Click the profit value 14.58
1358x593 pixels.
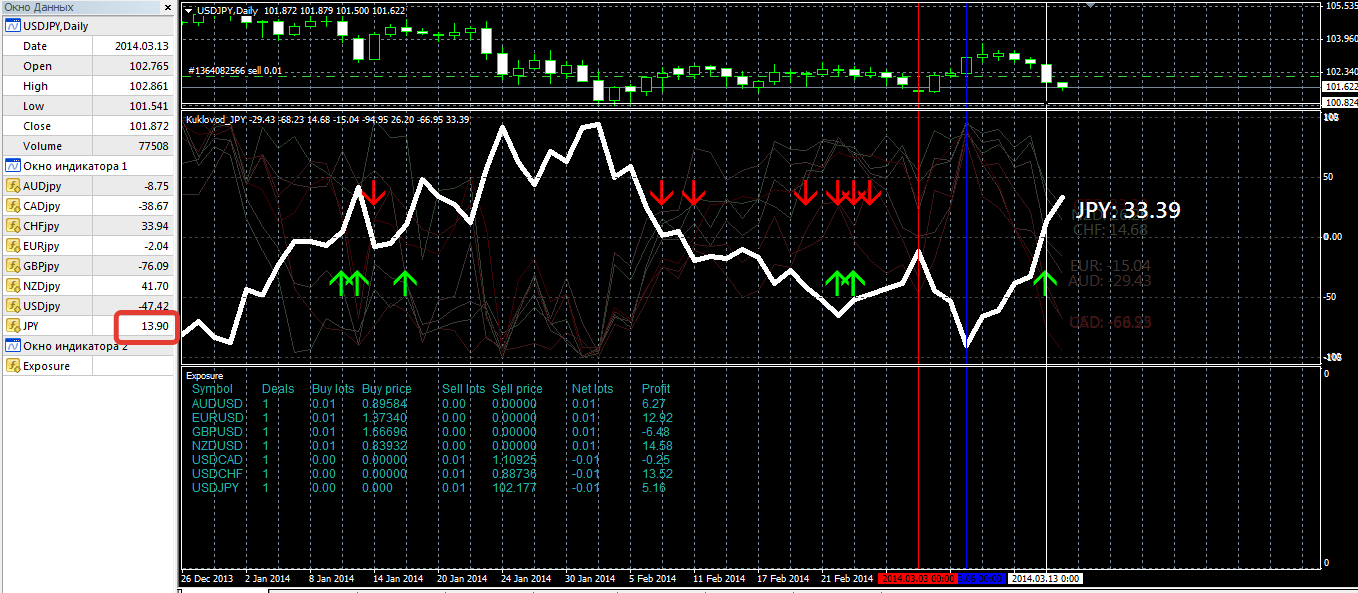[x=657, y=445]
